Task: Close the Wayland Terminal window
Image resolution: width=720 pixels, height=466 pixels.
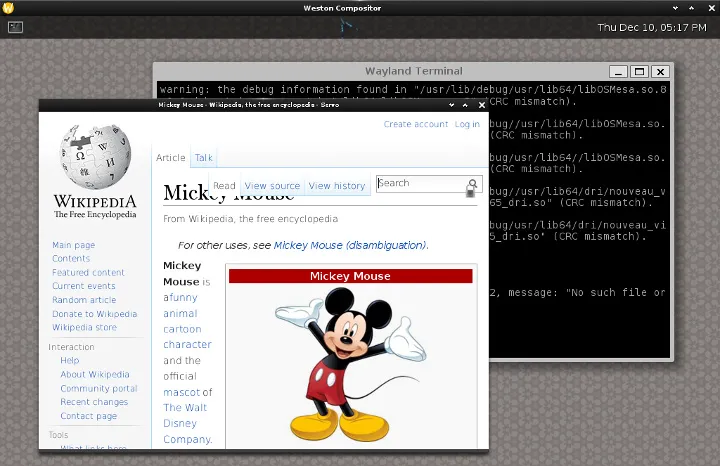Action: 660,72
